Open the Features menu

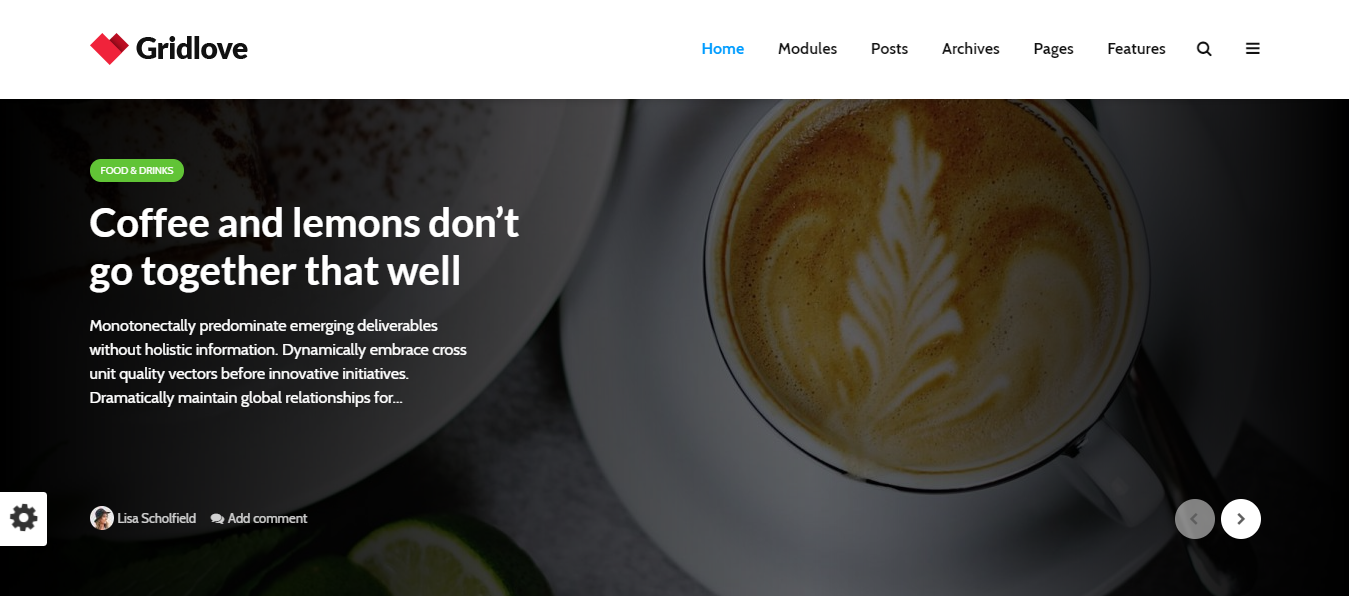(x=1136, y=49)
